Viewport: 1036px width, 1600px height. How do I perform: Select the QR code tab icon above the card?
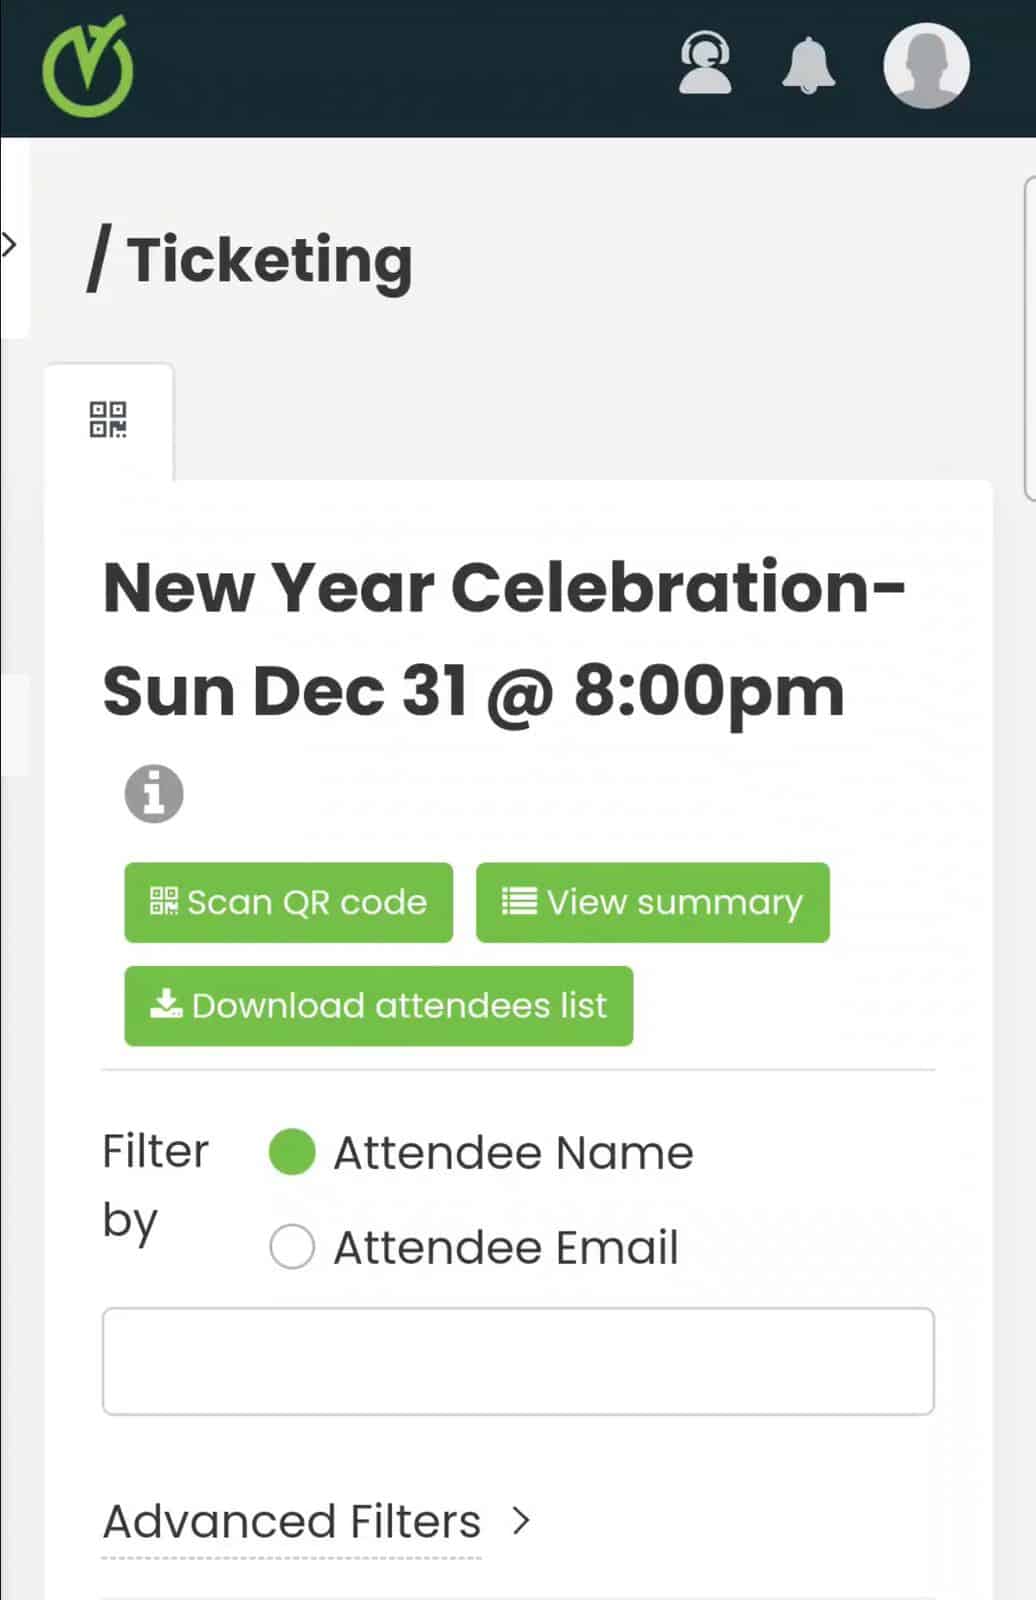click(110, 420)
